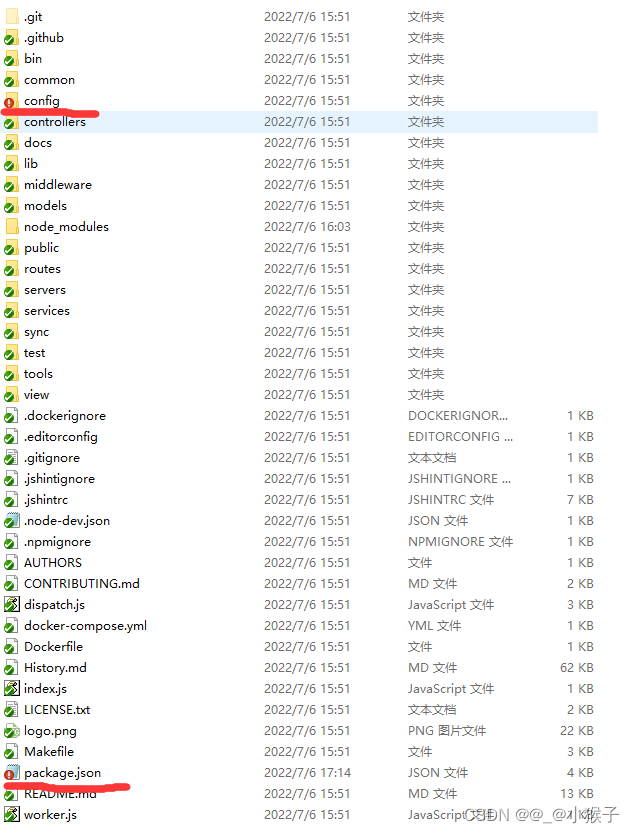635x833 pixels.
Task: Select the CONTRIBUTING.md file name
Action: tap(82, 584)
